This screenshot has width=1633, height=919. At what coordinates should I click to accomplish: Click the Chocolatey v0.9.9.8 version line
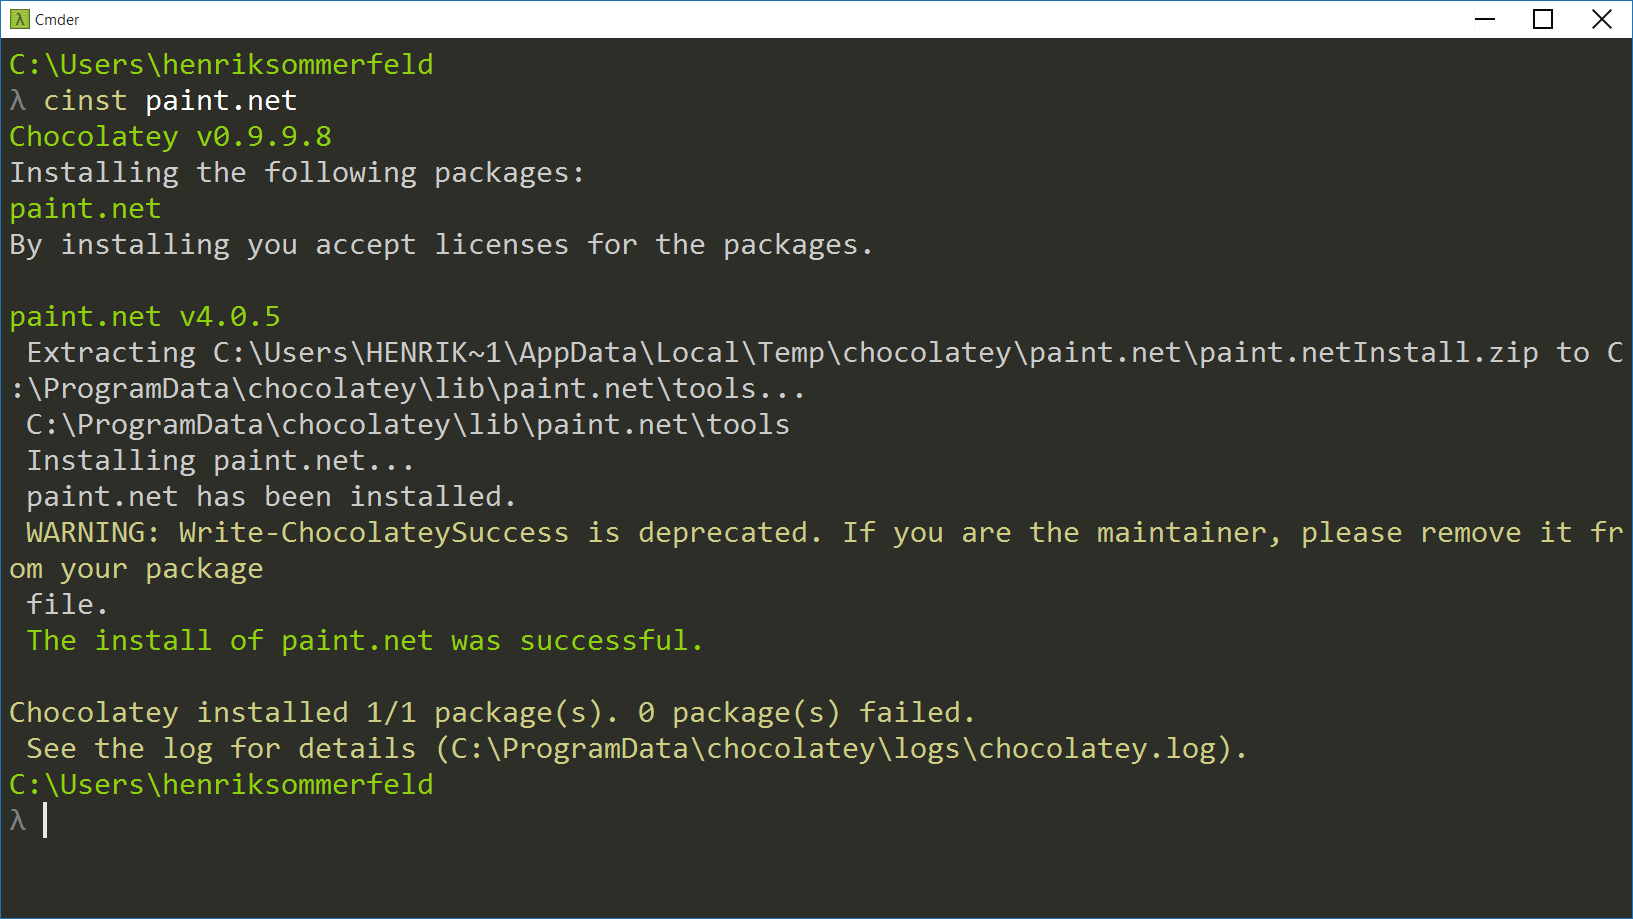[x=170, y=137]
